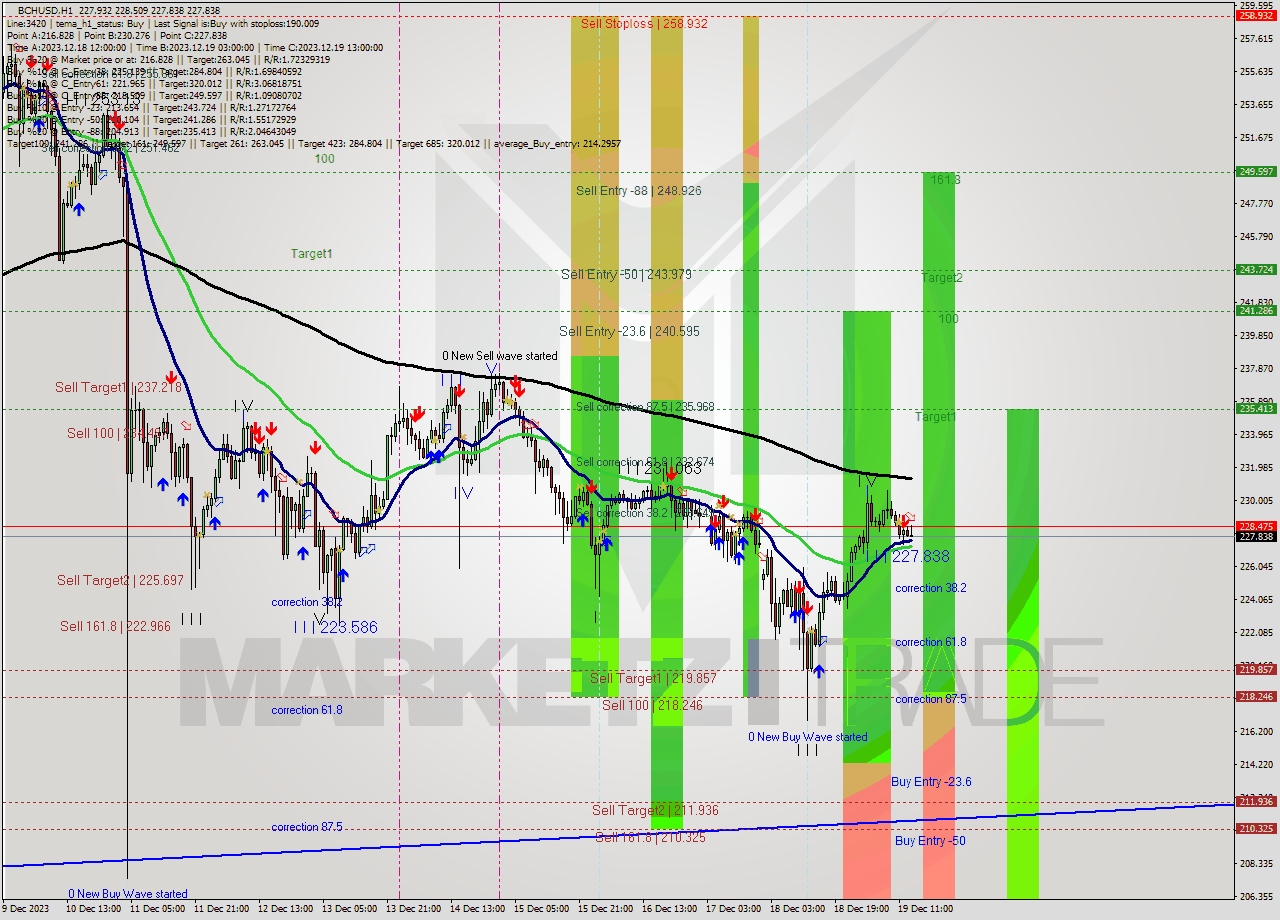Click the green 235.413 price axis tag
Screen dimensions: 1280x920
click(x=1256, y=408)
